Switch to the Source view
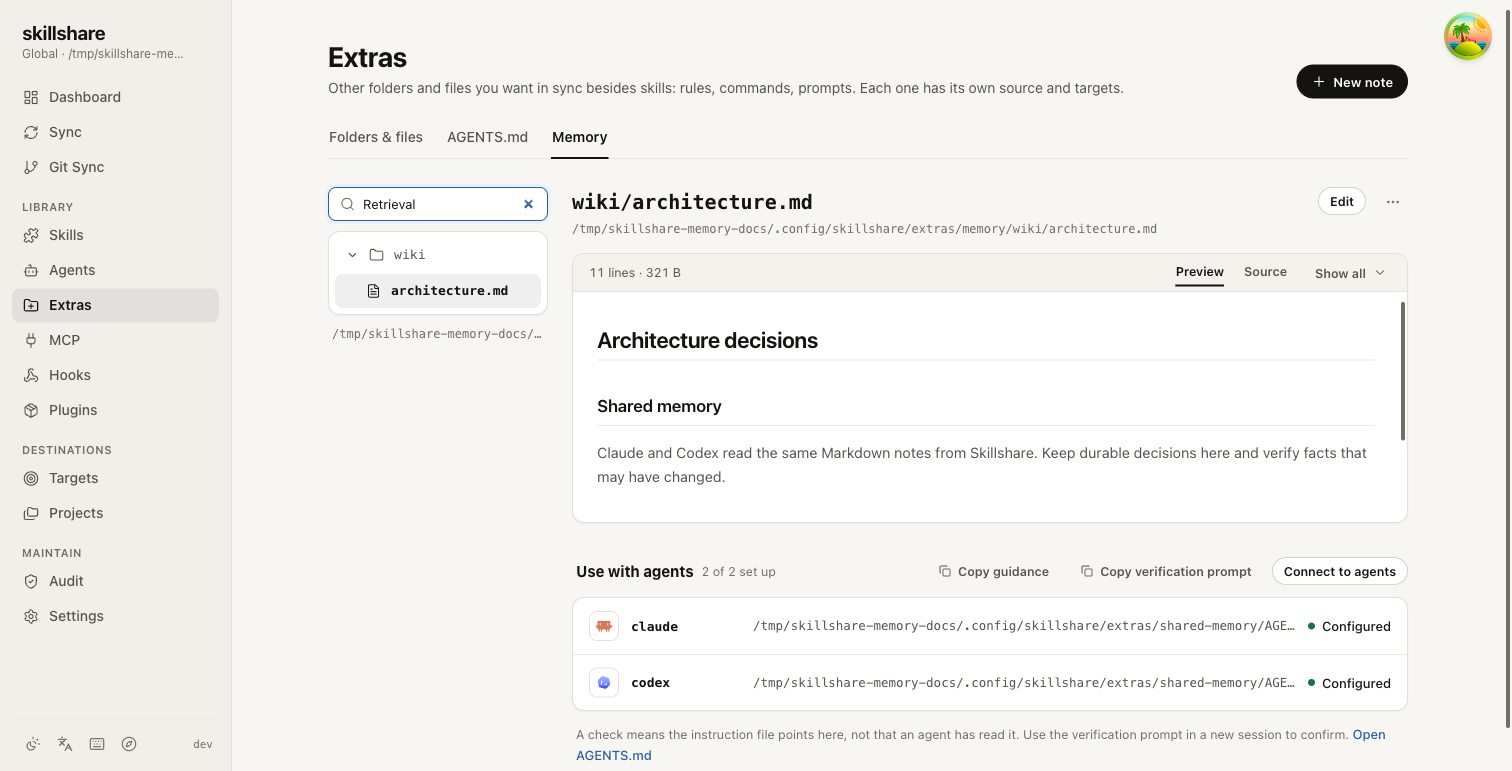 click(1265, 272)
